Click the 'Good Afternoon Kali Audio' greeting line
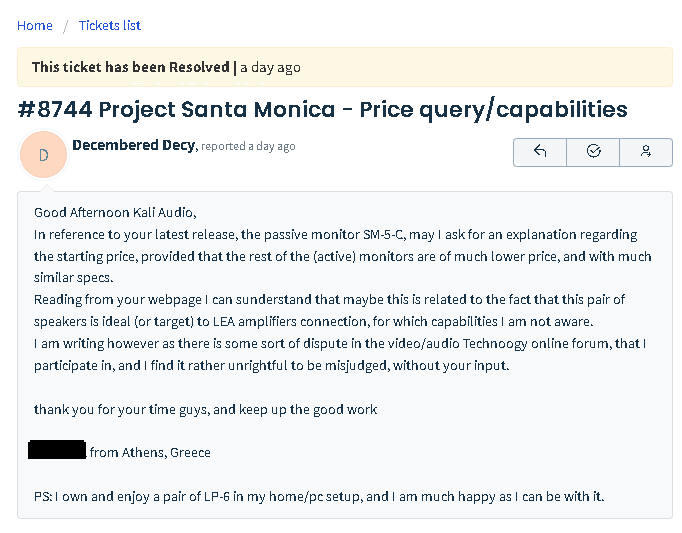Screen dimensions: 682x533 coord(115,212)
